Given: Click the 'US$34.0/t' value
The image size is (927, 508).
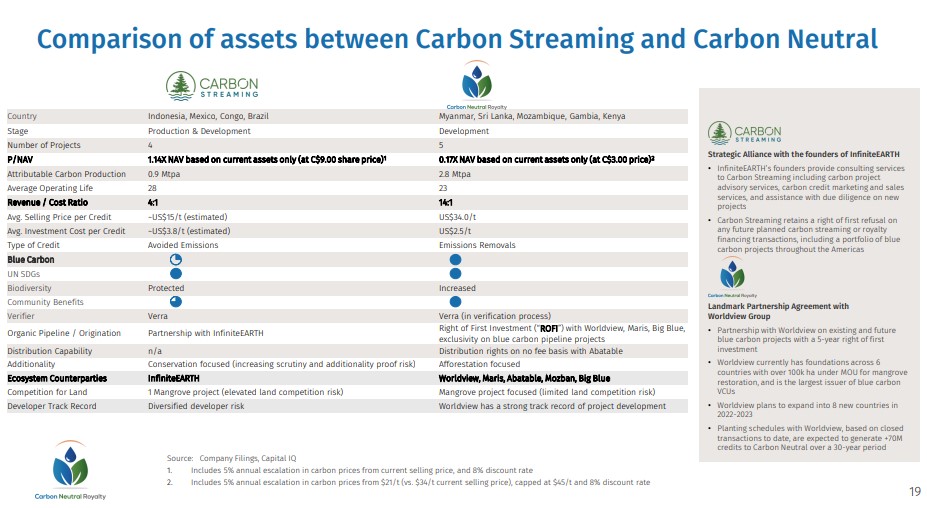Looking at the screenshot, I should [458, 217].
